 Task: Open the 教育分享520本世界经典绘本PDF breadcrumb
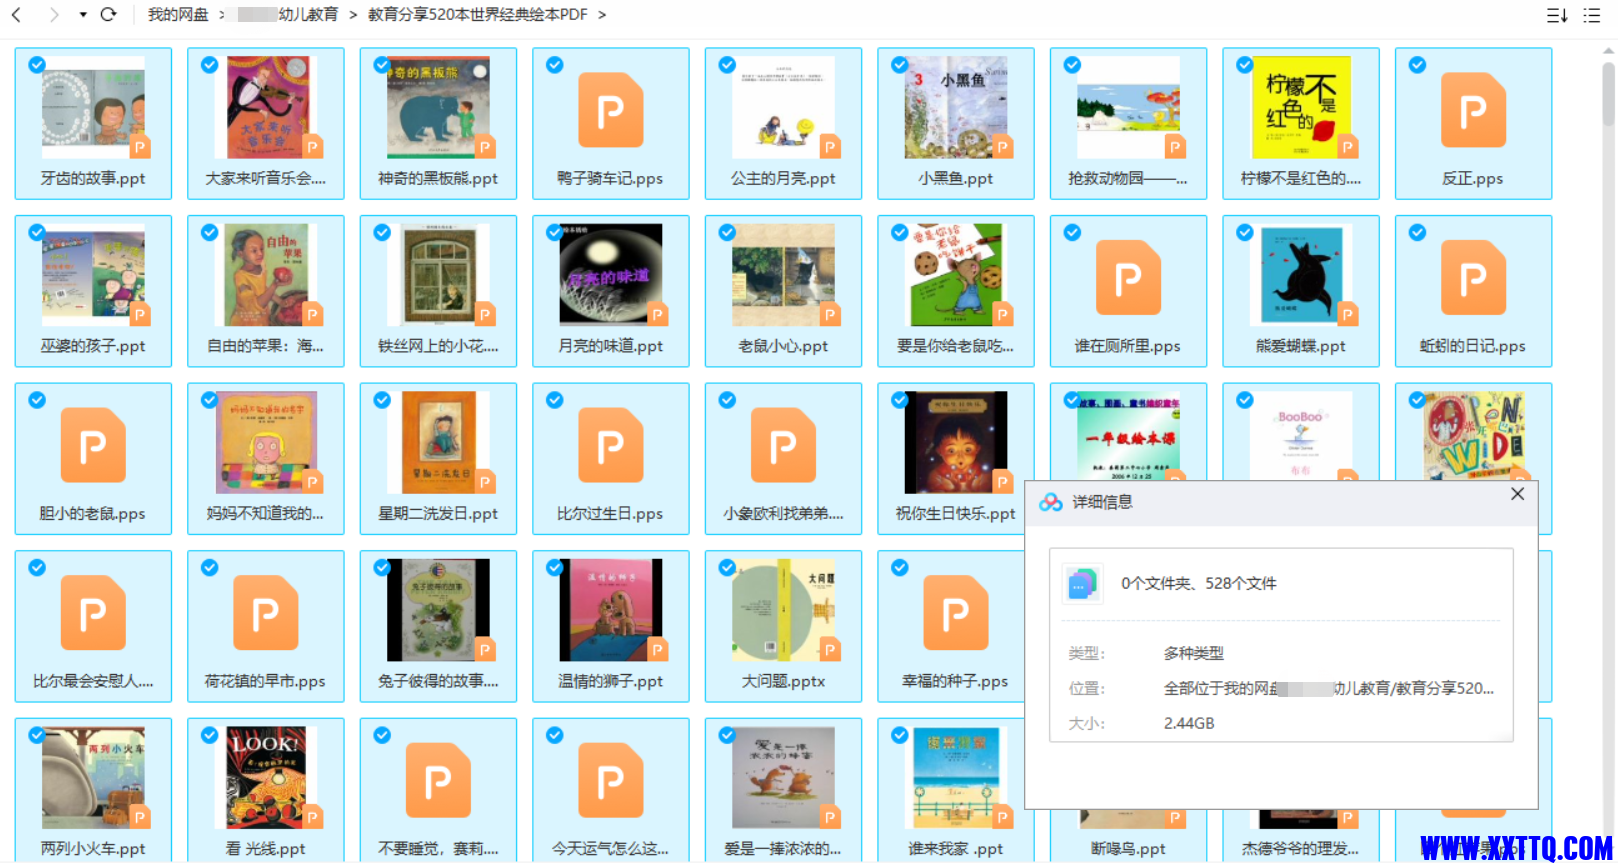pyautogui.click(x=478, y=15)
